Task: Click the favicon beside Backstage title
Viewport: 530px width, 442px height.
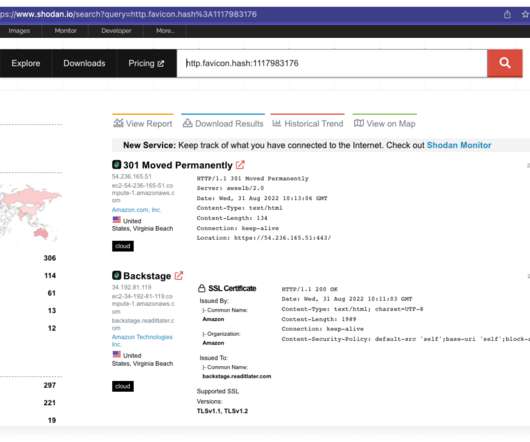Action: [x=116, y=275]
